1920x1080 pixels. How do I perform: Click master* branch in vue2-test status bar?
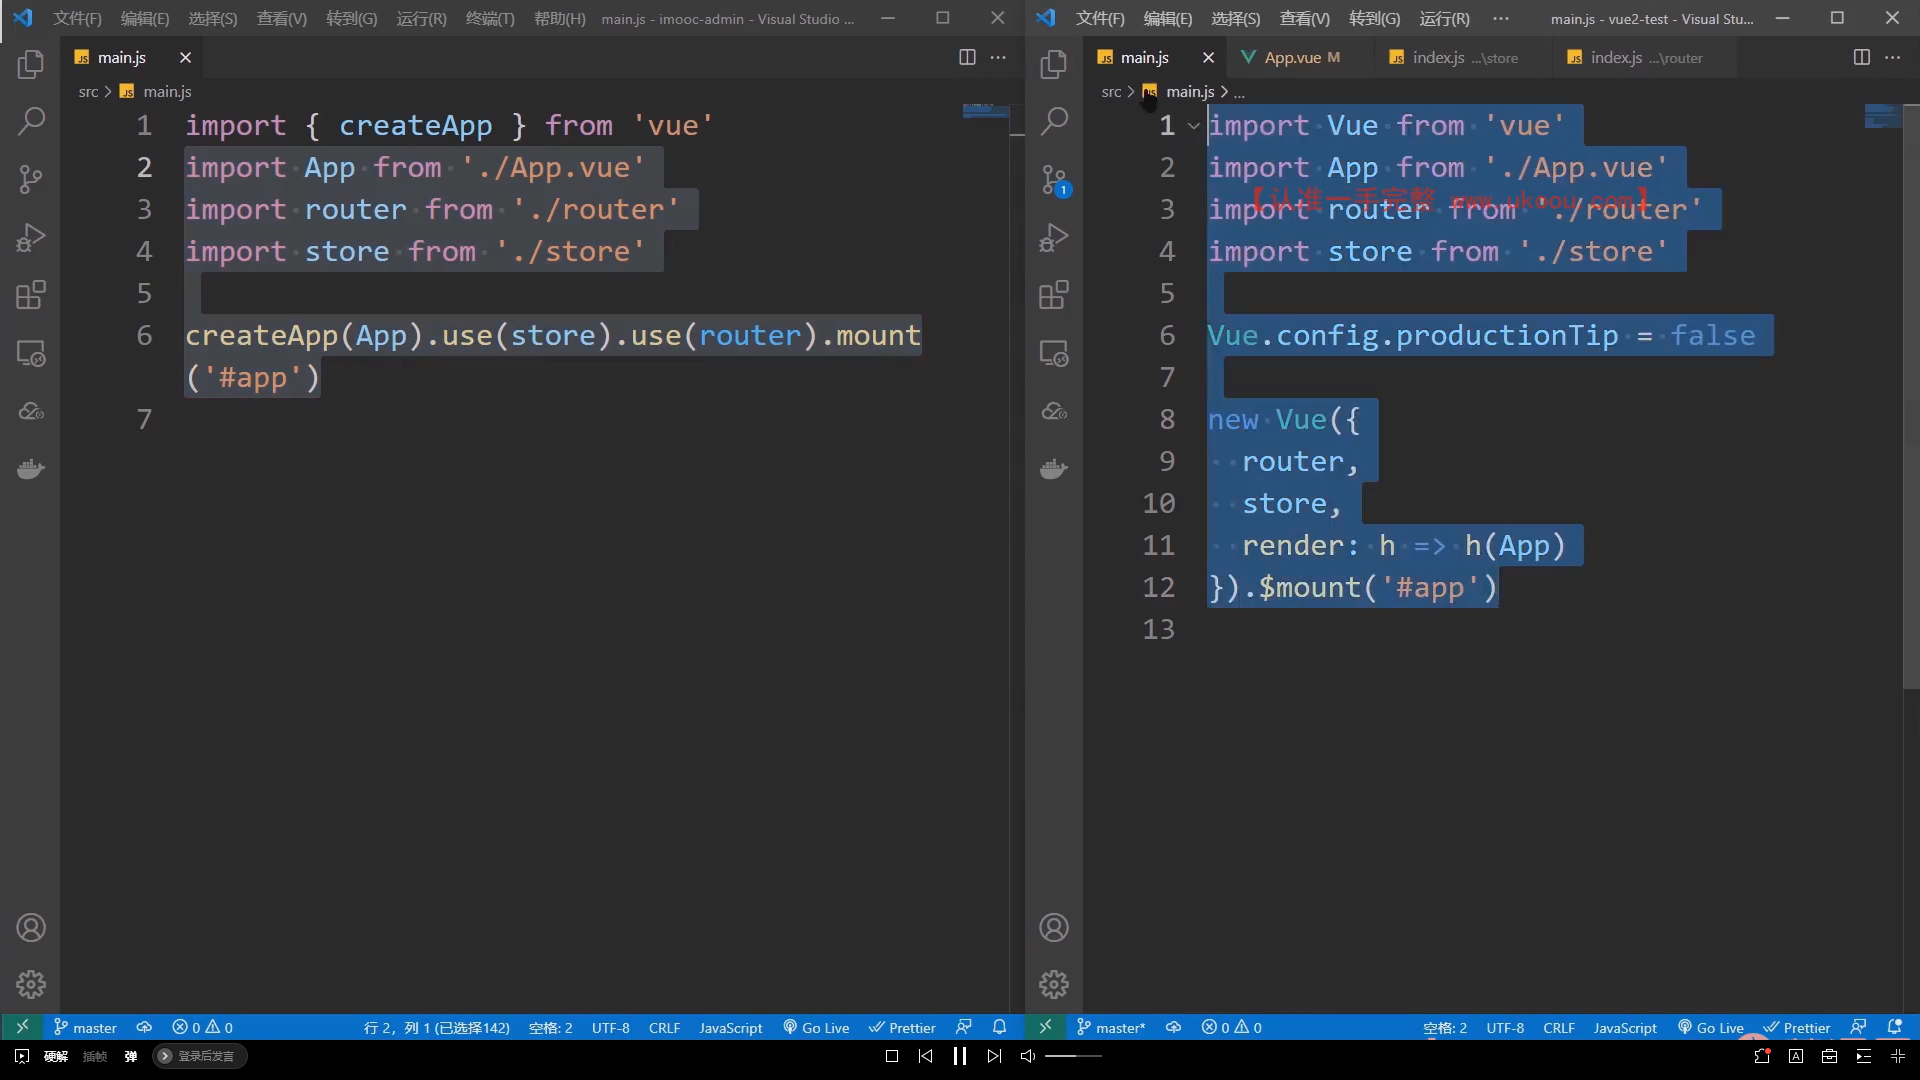pyautogui.click(x=1110, y=1028)
